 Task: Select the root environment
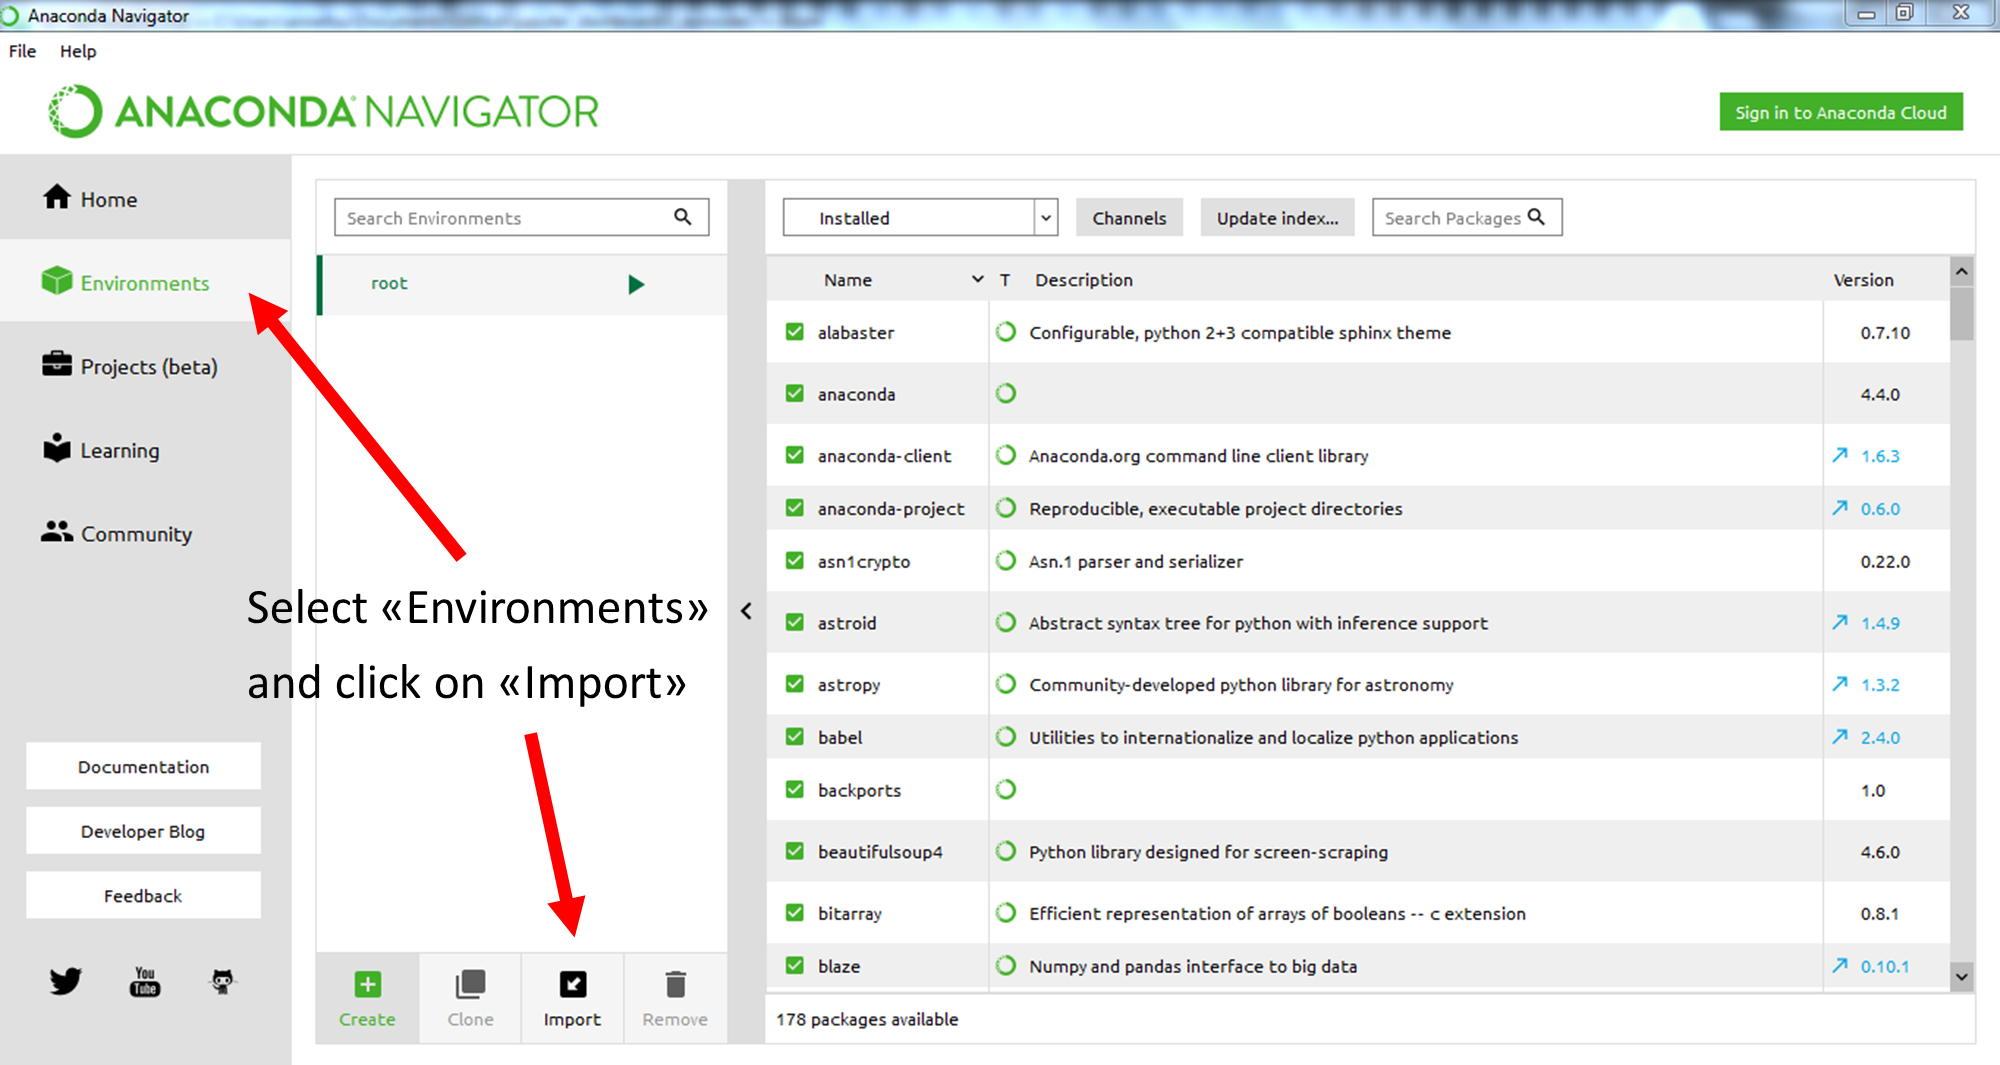point(522,284)
